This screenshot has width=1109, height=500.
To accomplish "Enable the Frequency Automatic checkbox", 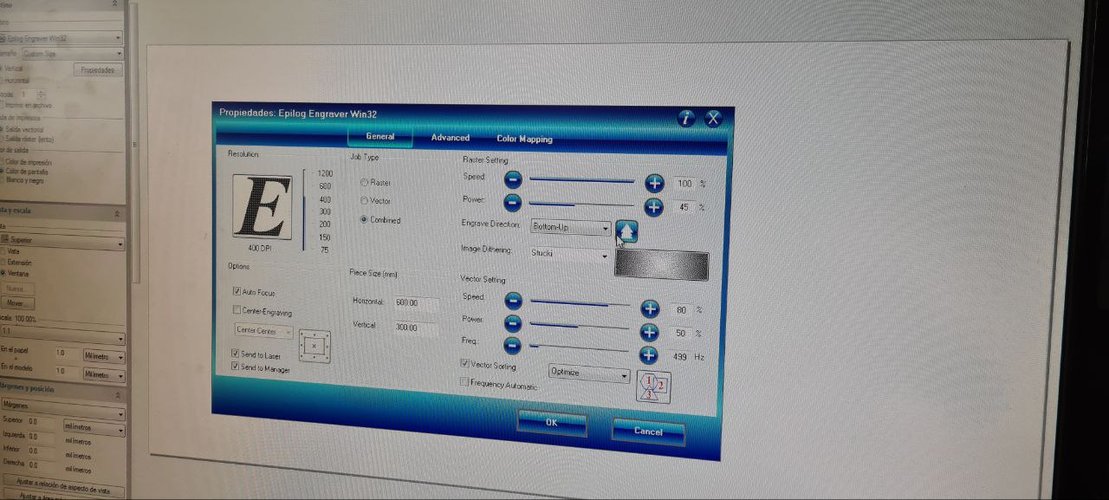I will pos(465,382).
